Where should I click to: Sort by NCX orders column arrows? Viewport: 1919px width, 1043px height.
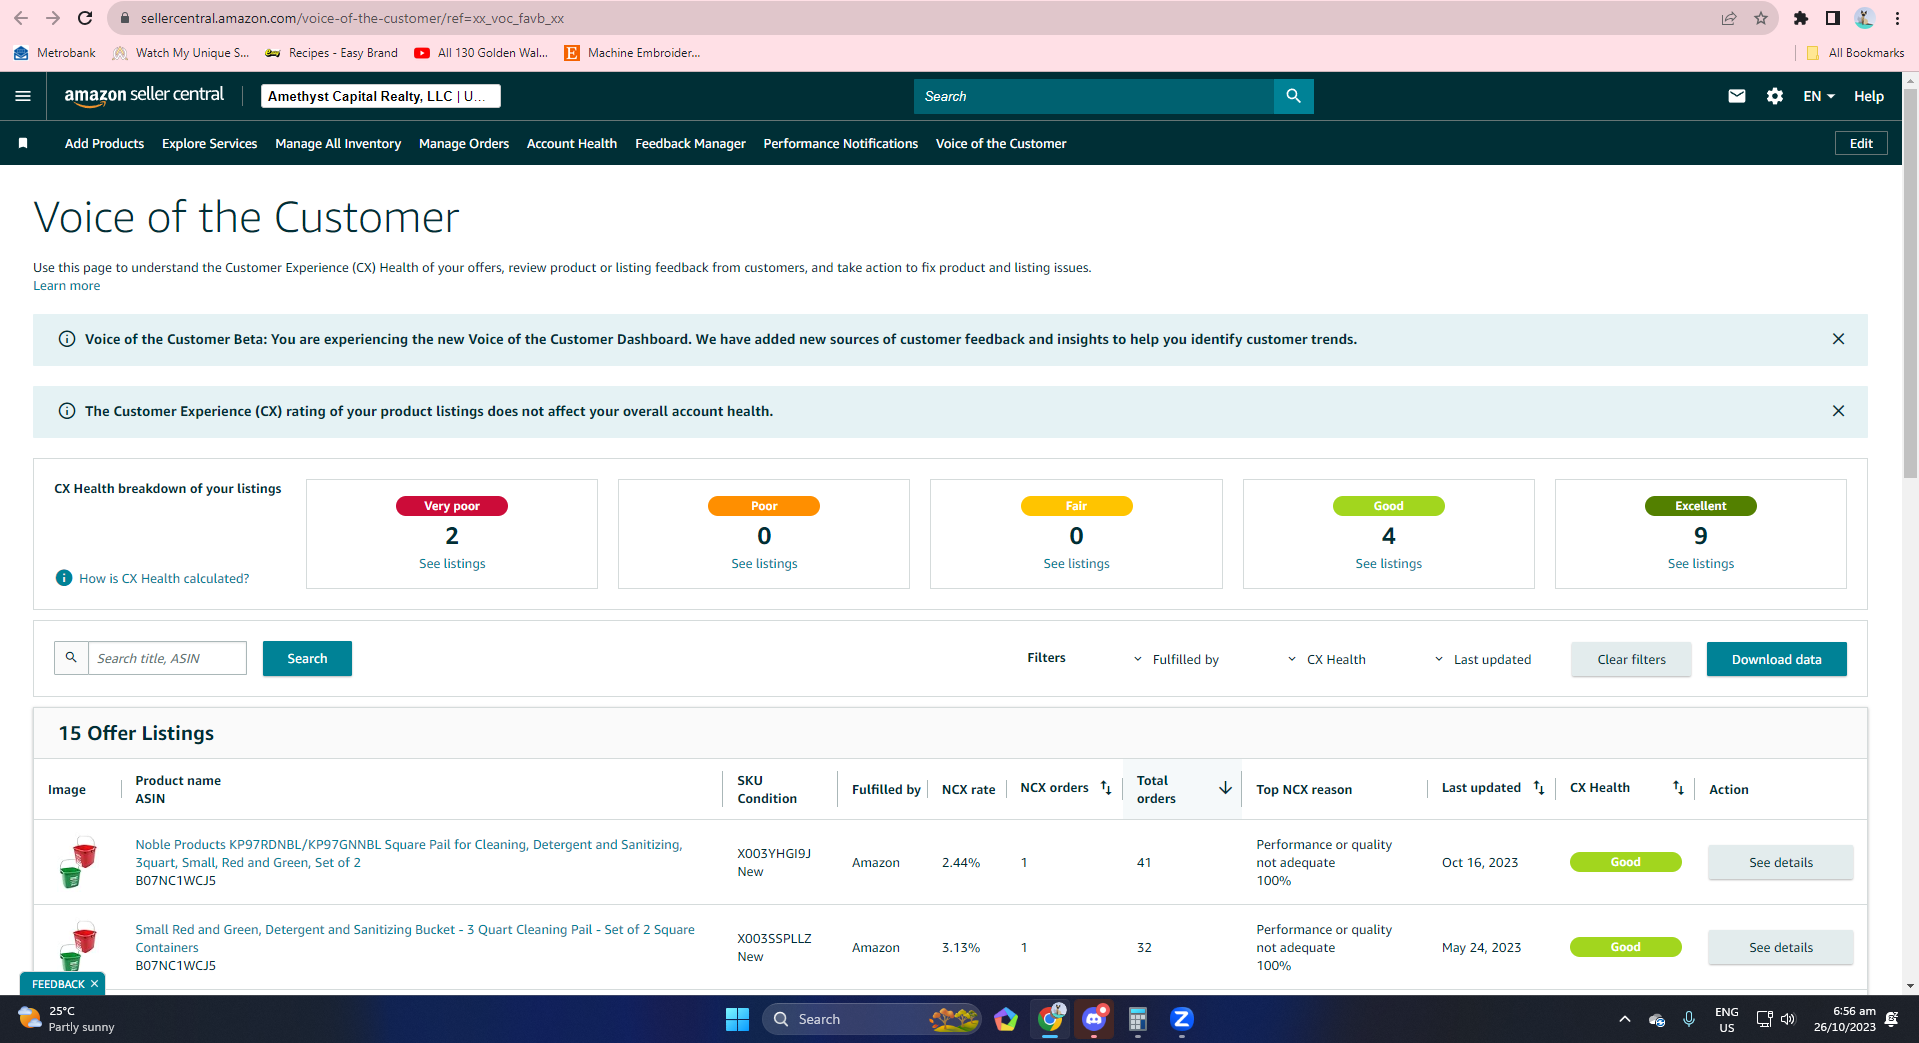(1106, 788)
